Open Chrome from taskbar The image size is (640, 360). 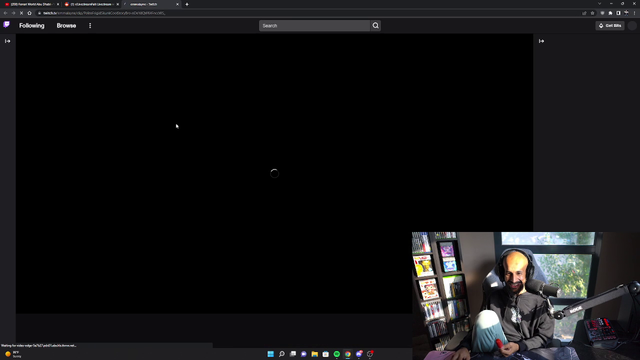pos(348,354)
